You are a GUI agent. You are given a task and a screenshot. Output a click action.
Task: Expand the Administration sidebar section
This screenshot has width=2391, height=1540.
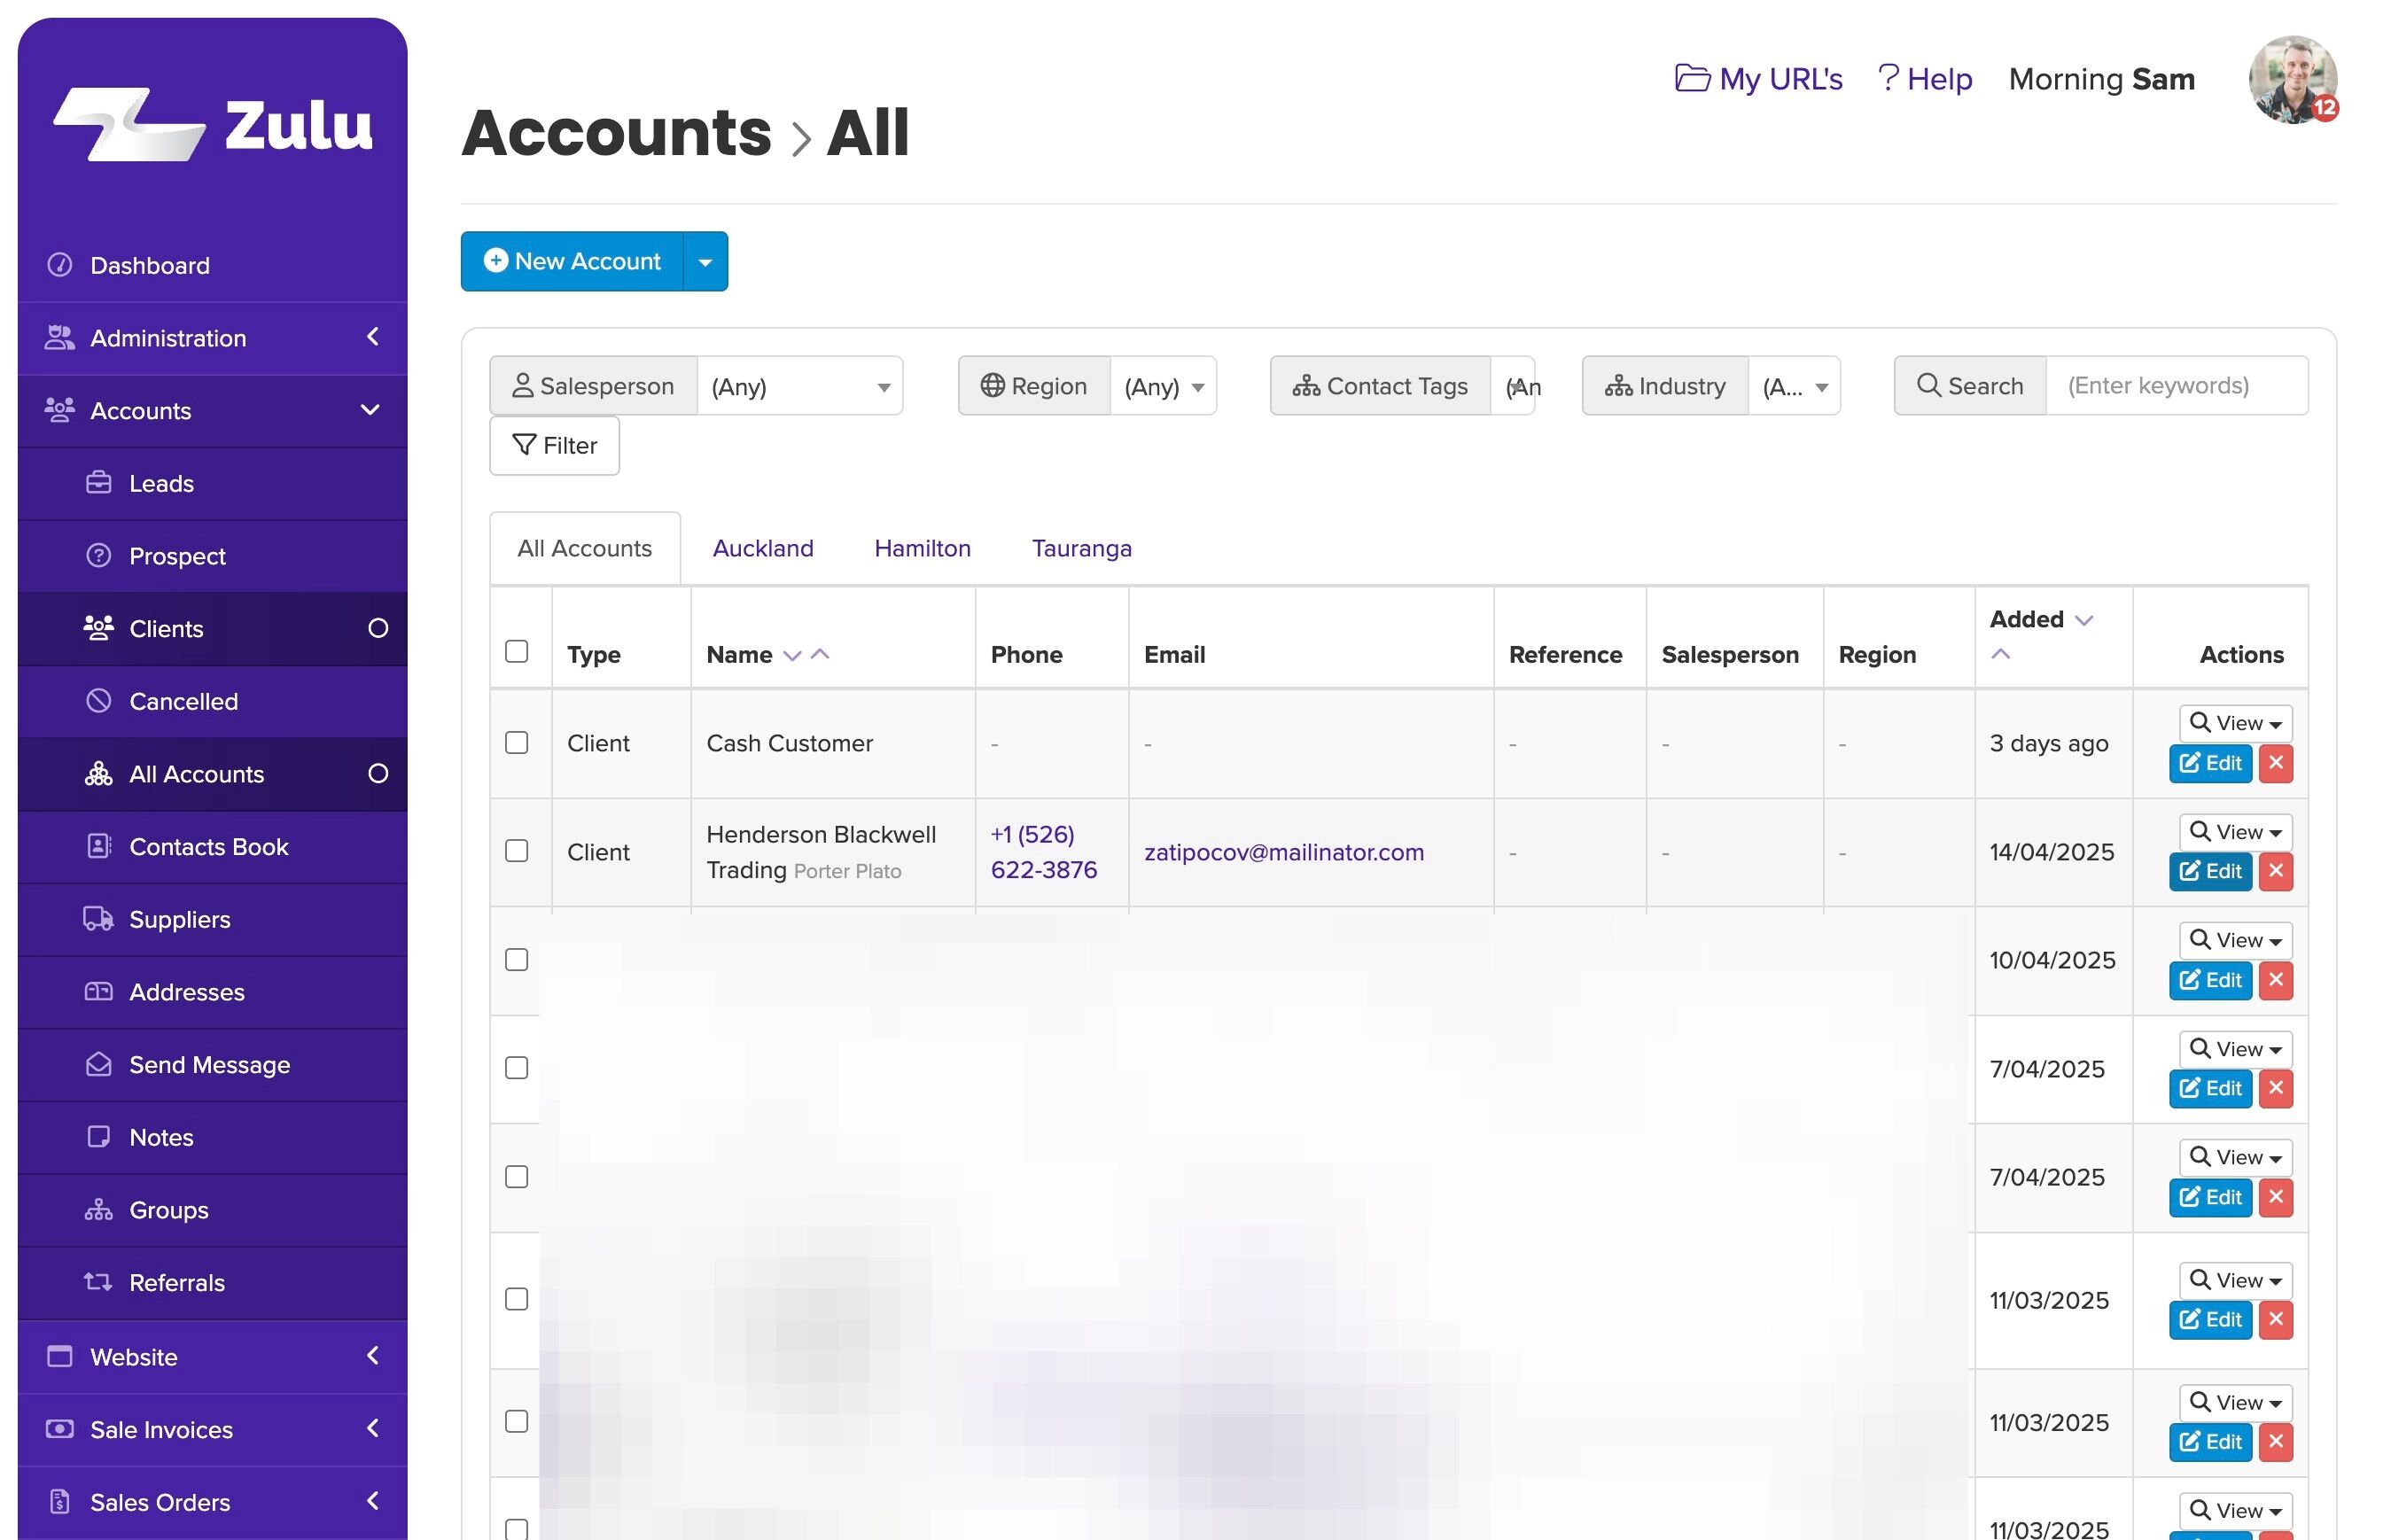tap(212, 338)
